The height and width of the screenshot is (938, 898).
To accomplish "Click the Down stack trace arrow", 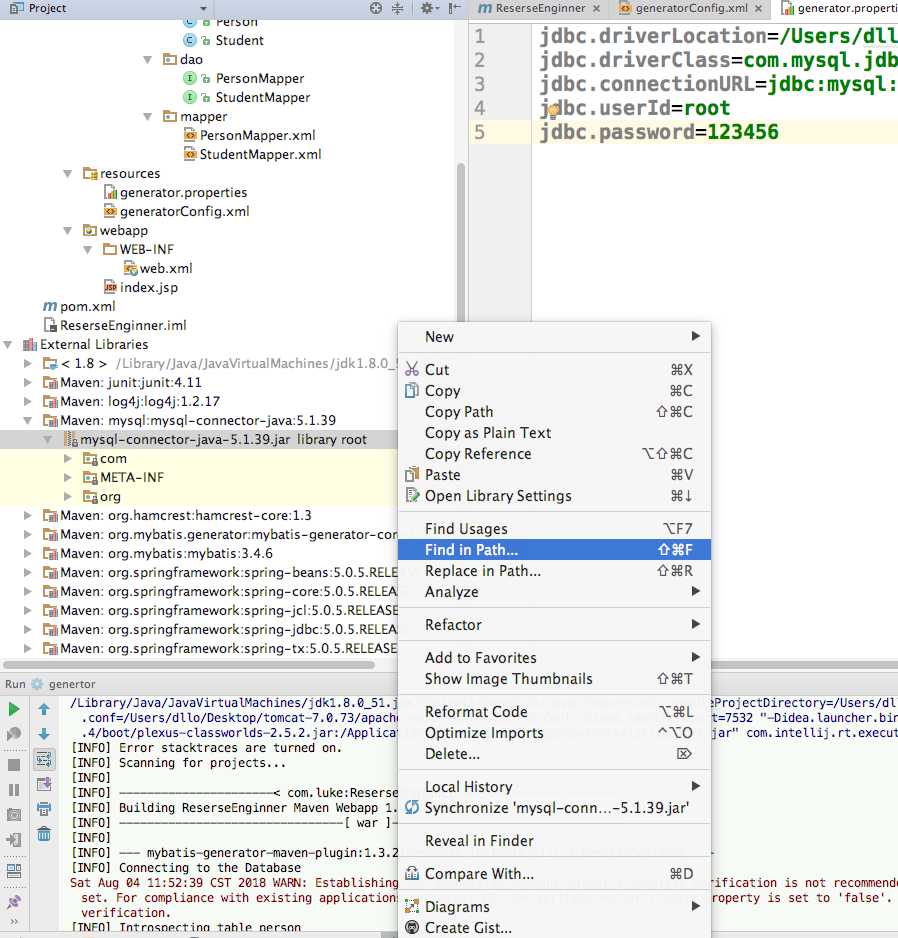I will pyautogui.click(x=44, y=734).
